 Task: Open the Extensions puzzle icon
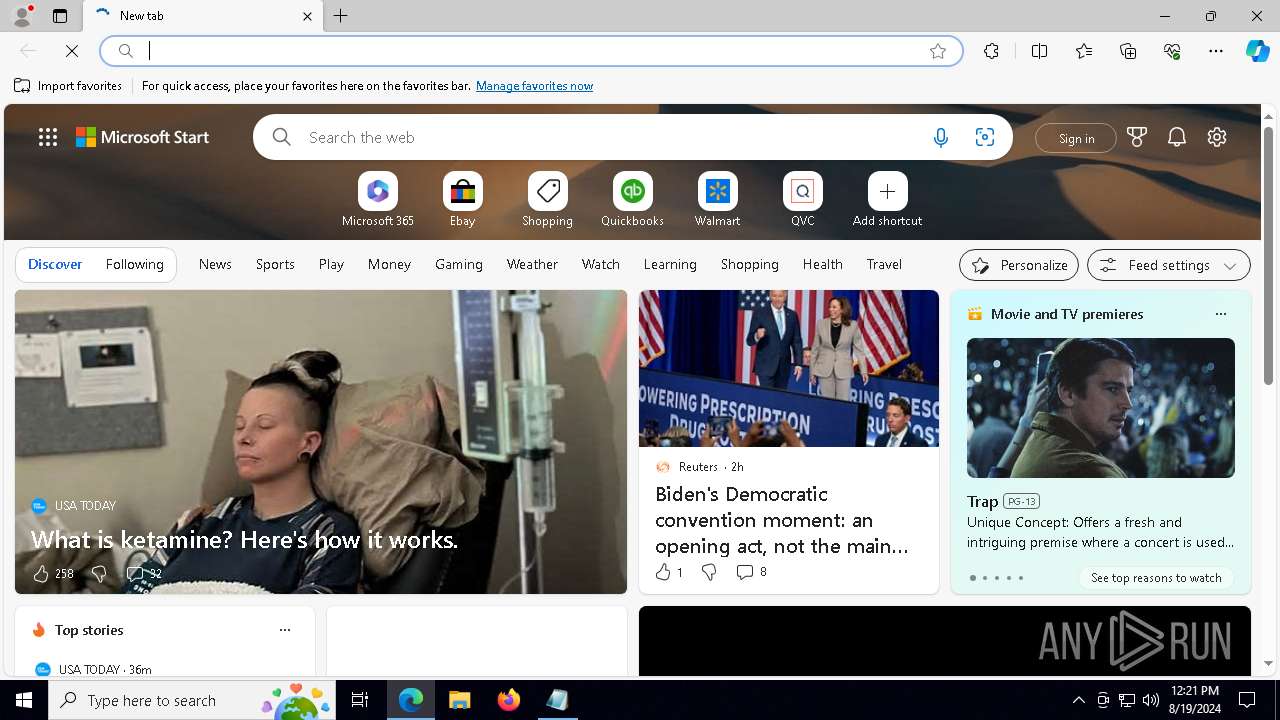(x=991, y=51)
